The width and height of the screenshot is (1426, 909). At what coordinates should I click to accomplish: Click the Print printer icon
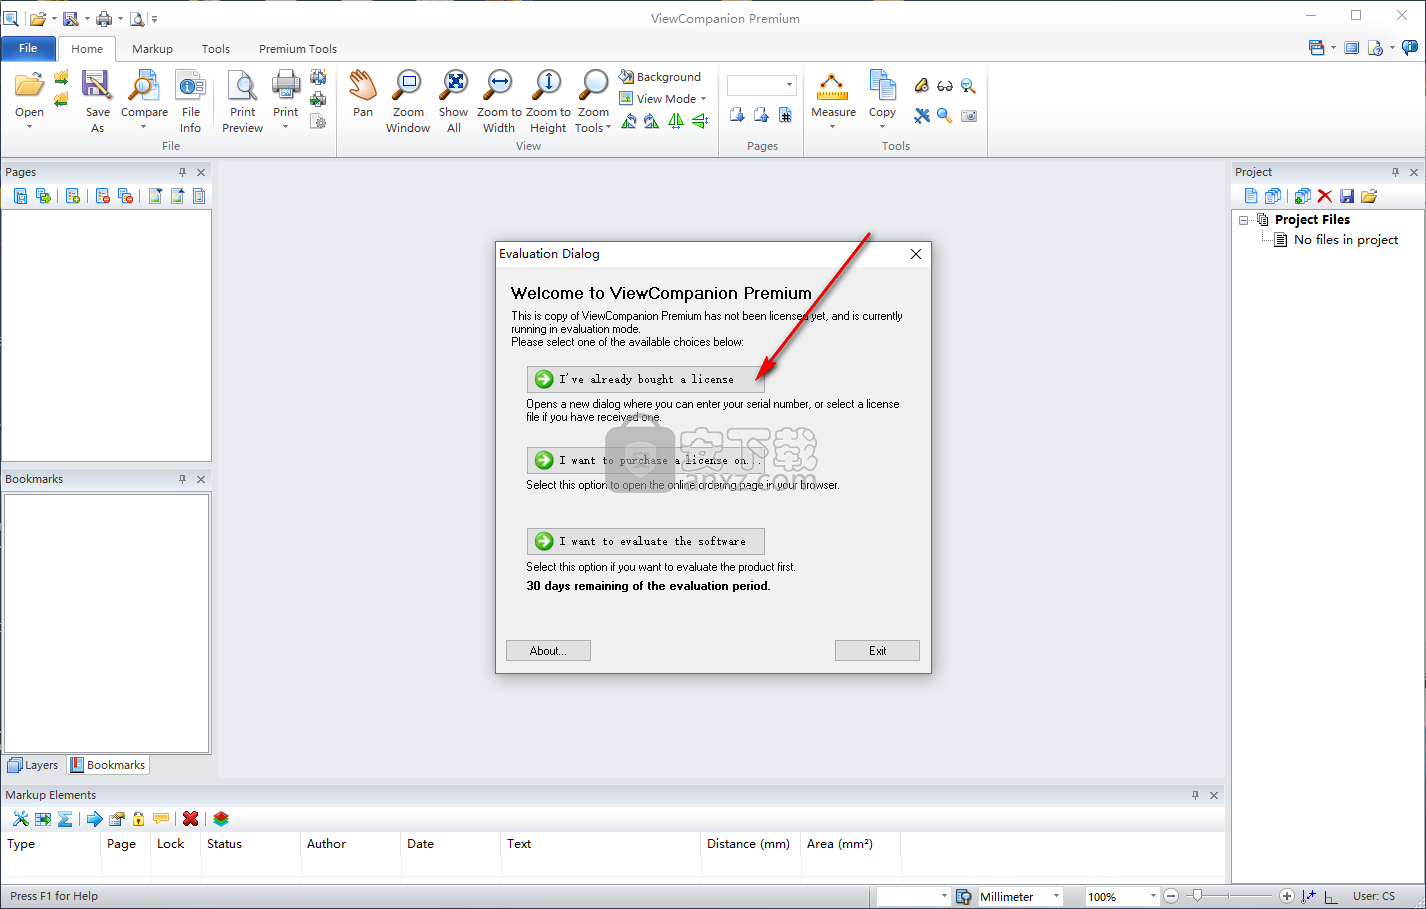point(286,86)
